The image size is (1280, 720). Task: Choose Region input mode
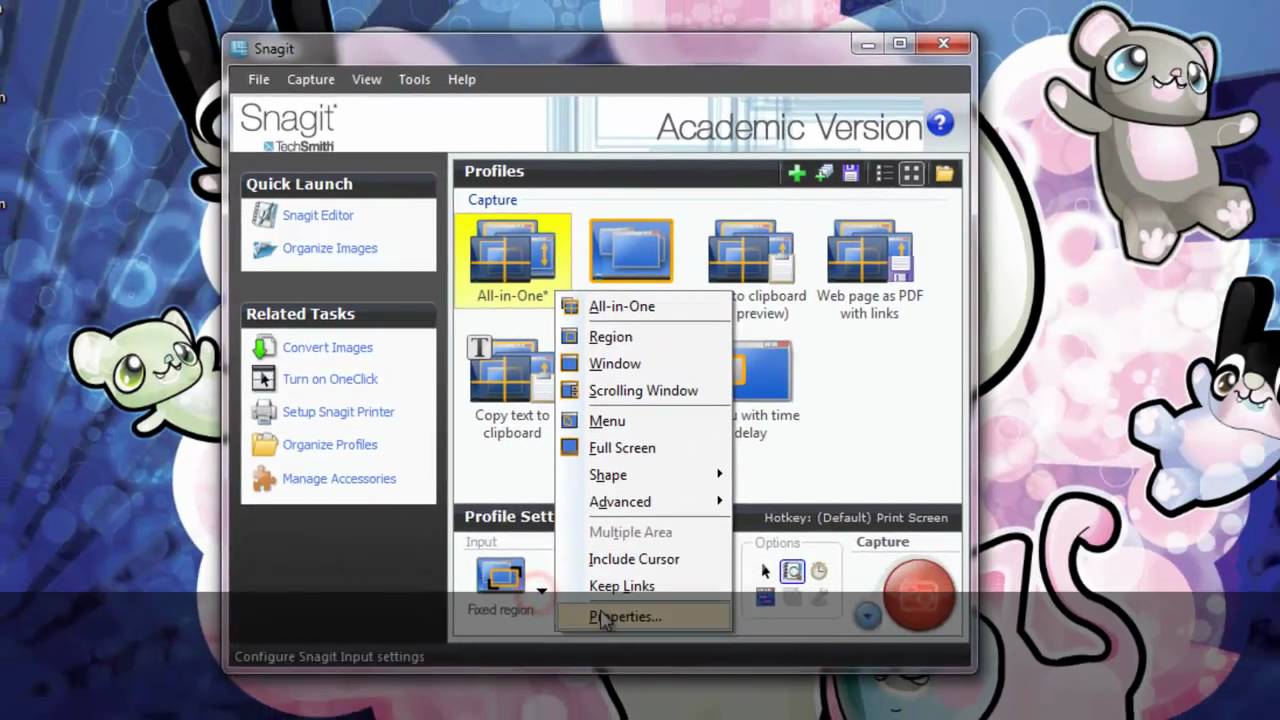644,337
